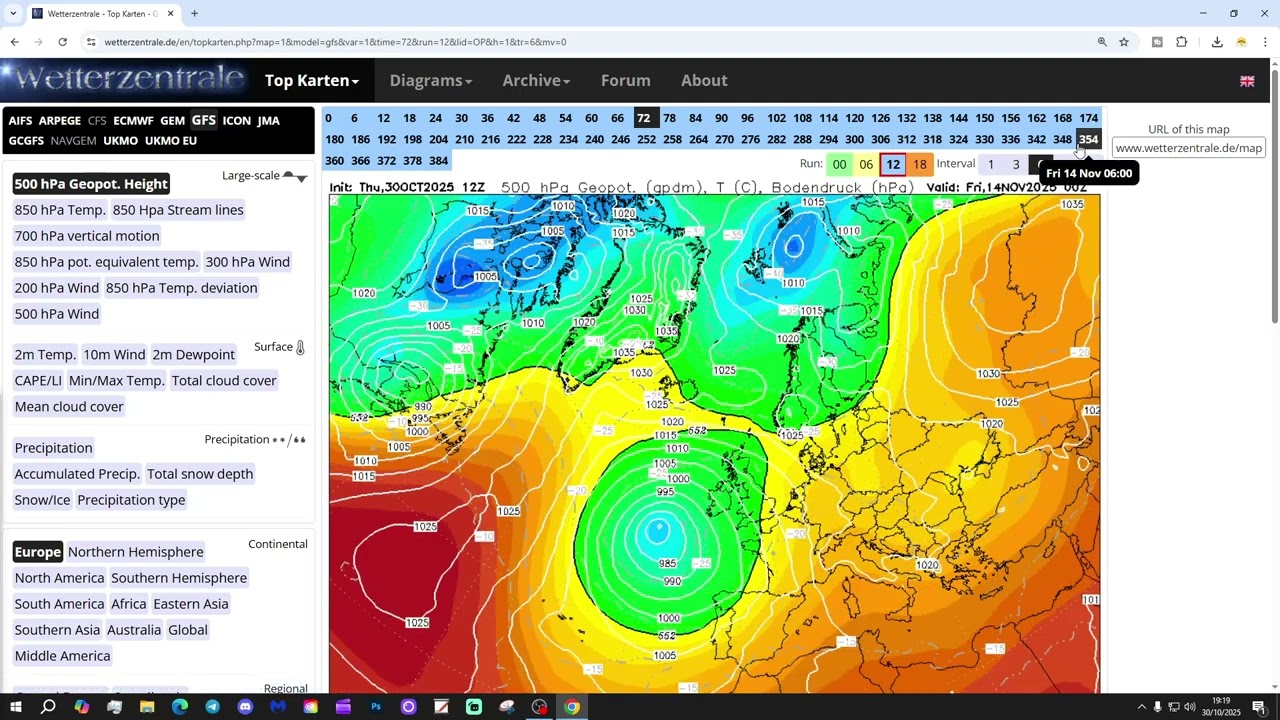Screen dimensions: 1280x720
Task: Bookmark this page with the star icon
Action: (x=1124, y=42)
